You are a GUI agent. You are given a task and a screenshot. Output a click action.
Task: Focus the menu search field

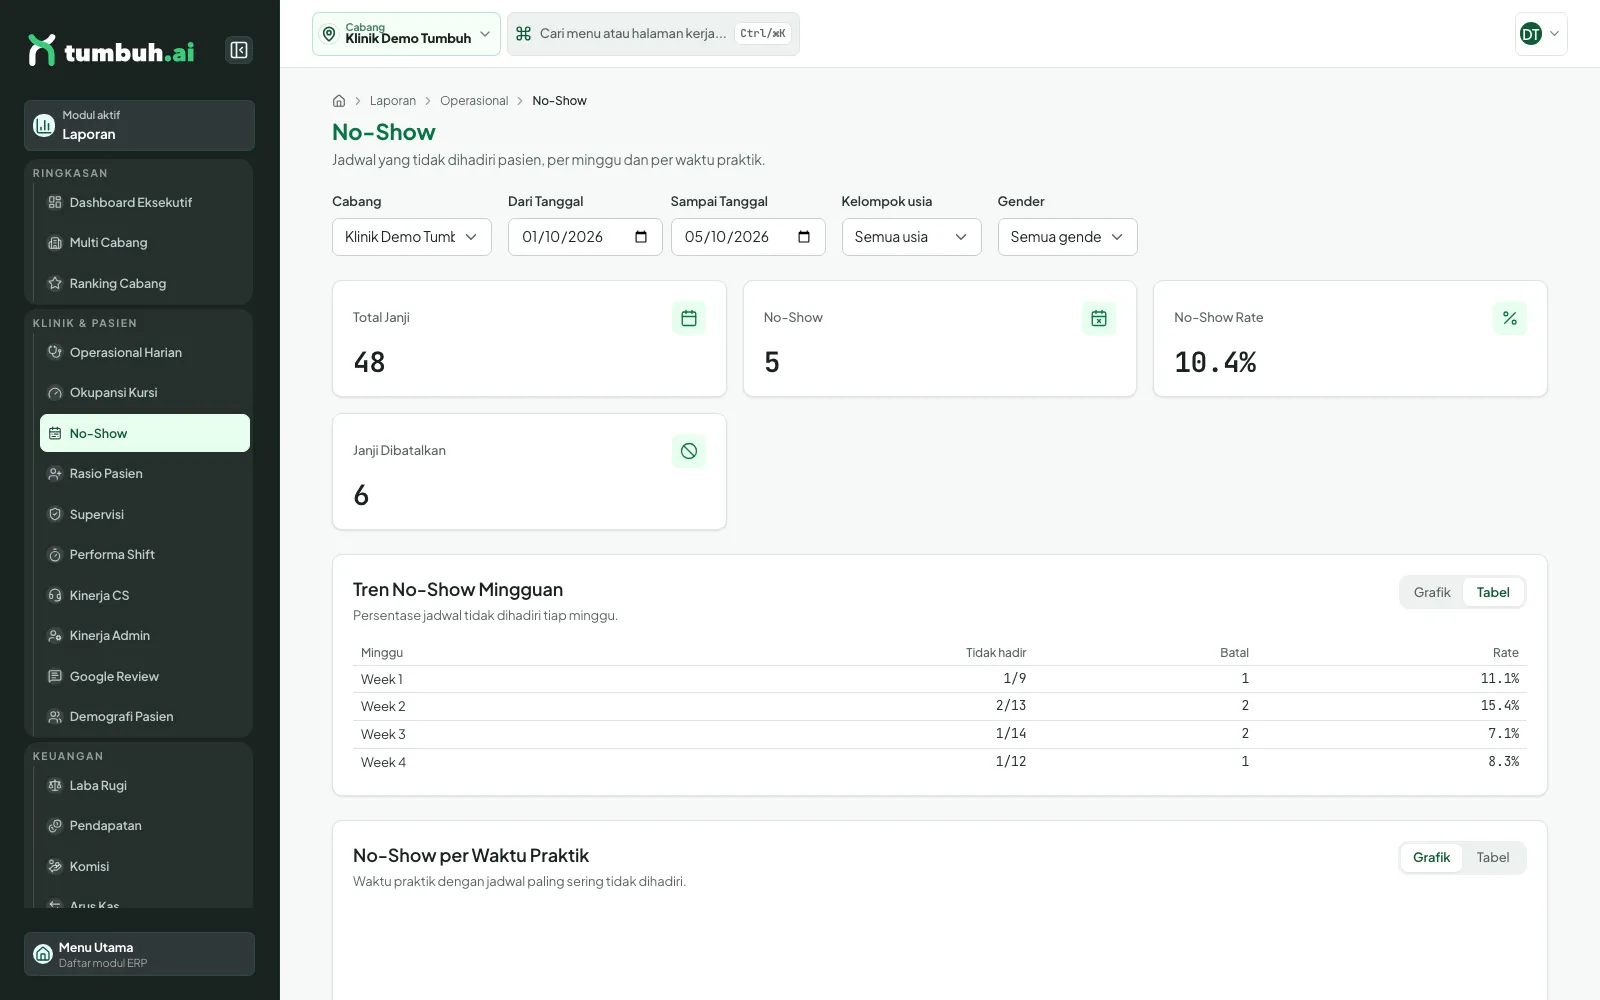(x=653, y=34)
